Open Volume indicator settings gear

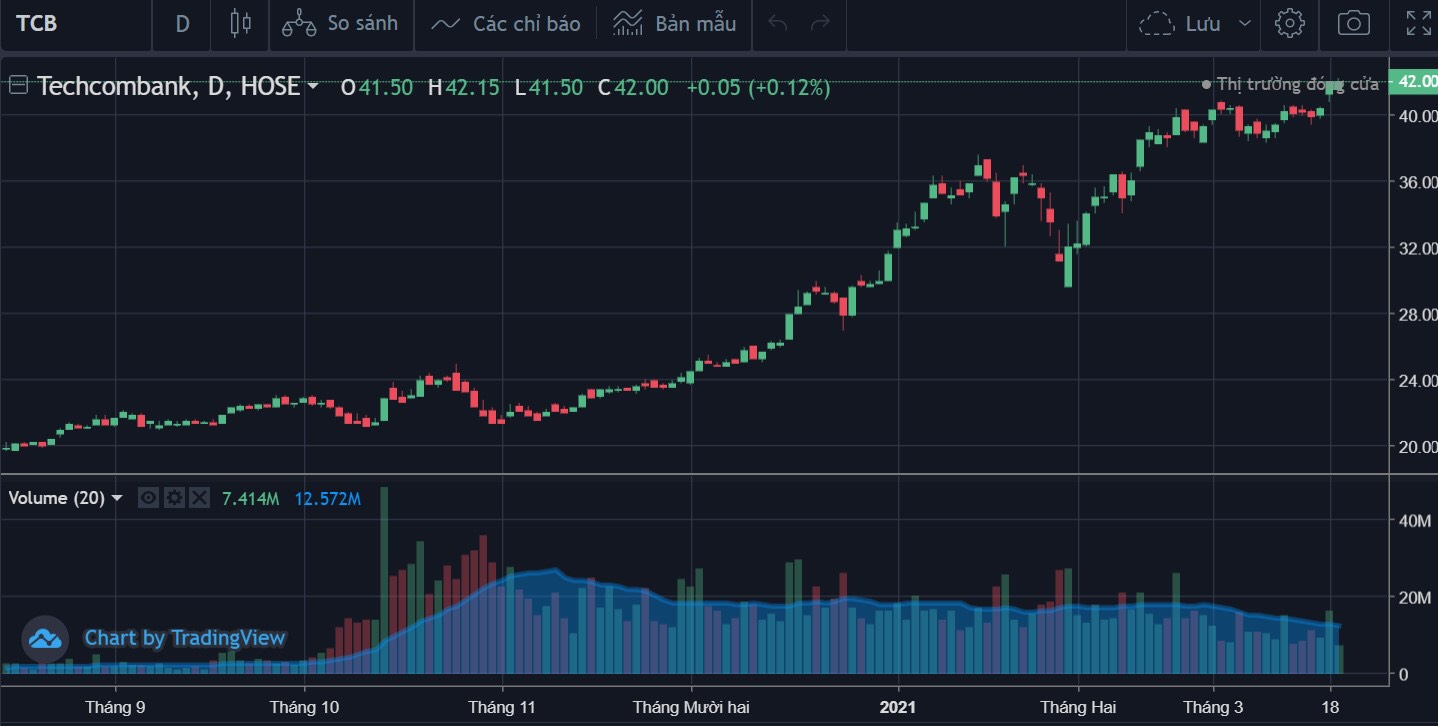[174, 498]
